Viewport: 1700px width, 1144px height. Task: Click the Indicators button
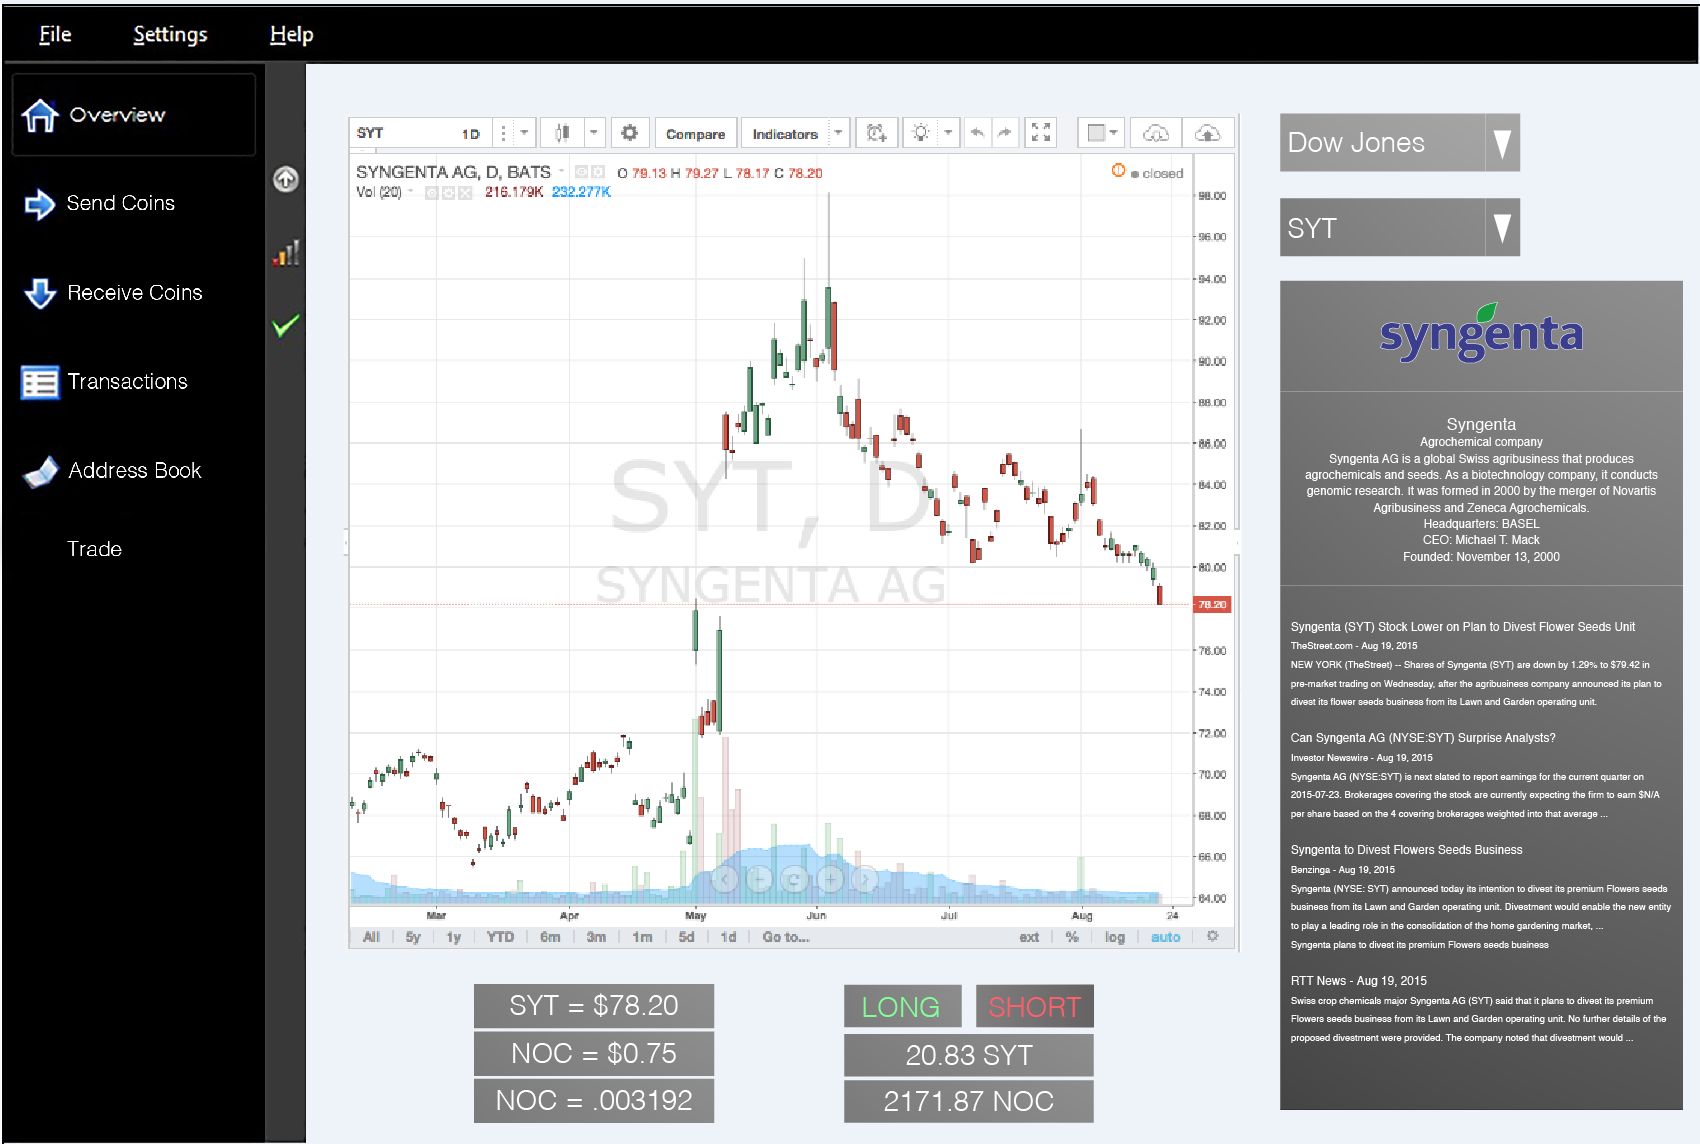tap(785, 134)
